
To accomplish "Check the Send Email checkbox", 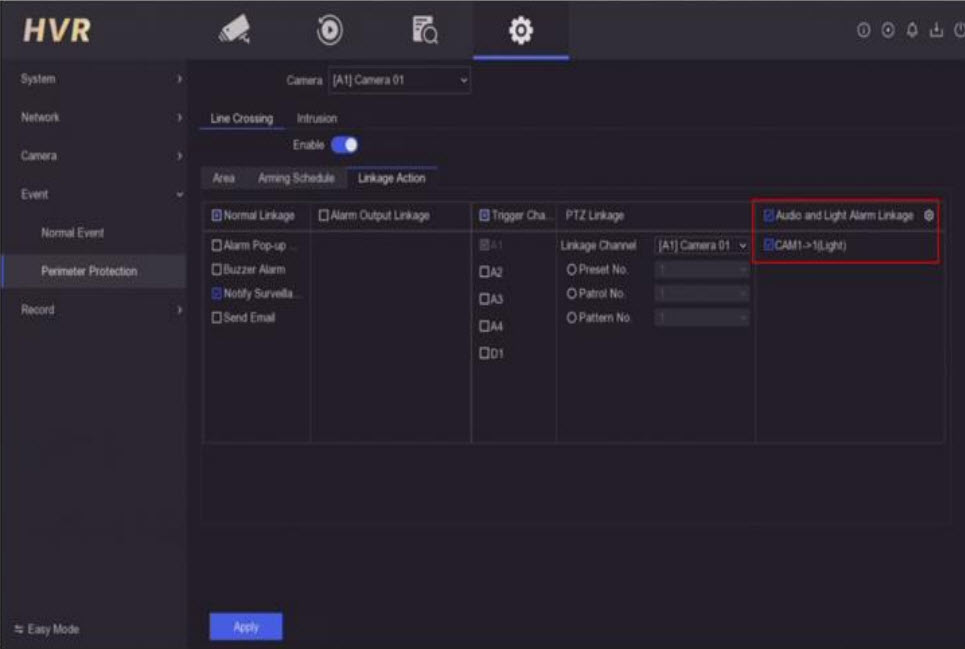I will point(216,318).
